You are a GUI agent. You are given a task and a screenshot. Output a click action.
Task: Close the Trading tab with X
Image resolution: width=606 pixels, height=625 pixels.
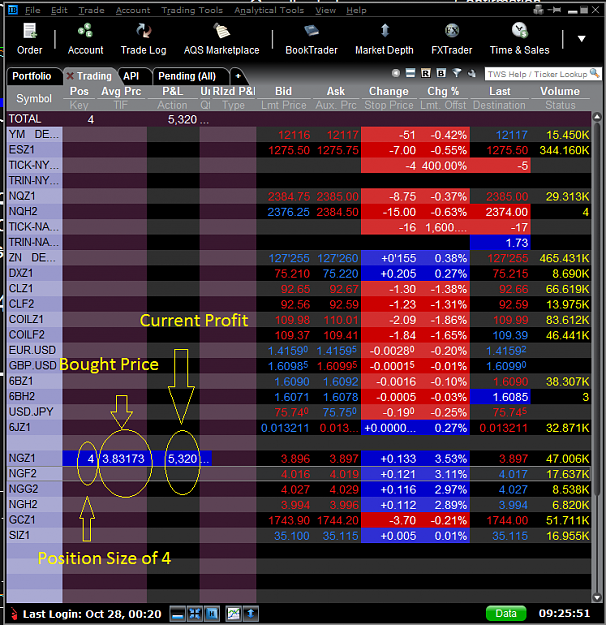(70, 76)
